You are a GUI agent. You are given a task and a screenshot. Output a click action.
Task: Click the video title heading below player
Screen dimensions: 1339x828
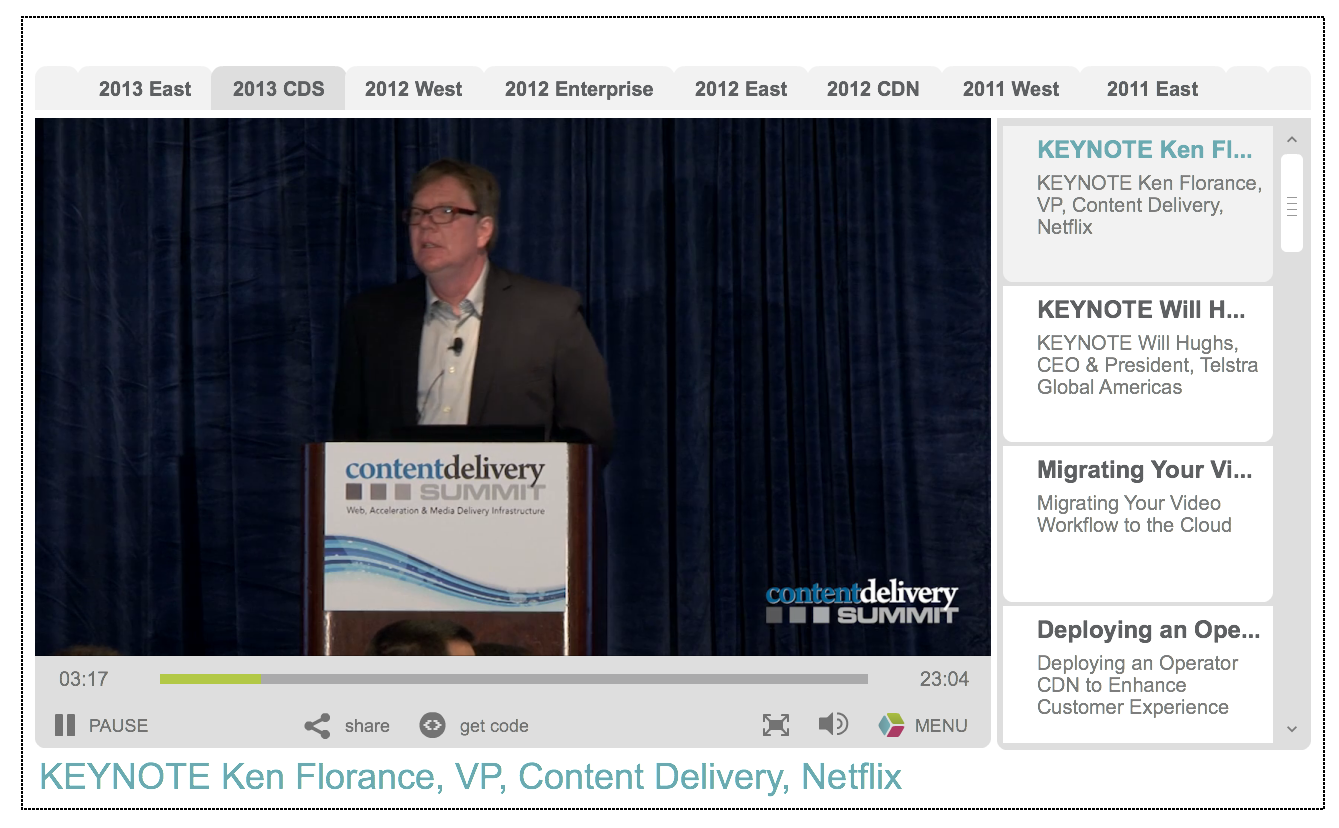click(x=470, y=777)
